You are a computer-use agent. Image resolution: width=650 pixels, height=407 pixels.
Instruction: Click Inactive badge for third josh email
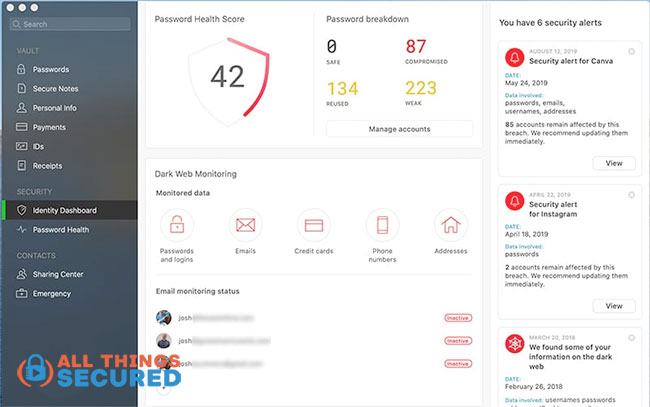458,363
